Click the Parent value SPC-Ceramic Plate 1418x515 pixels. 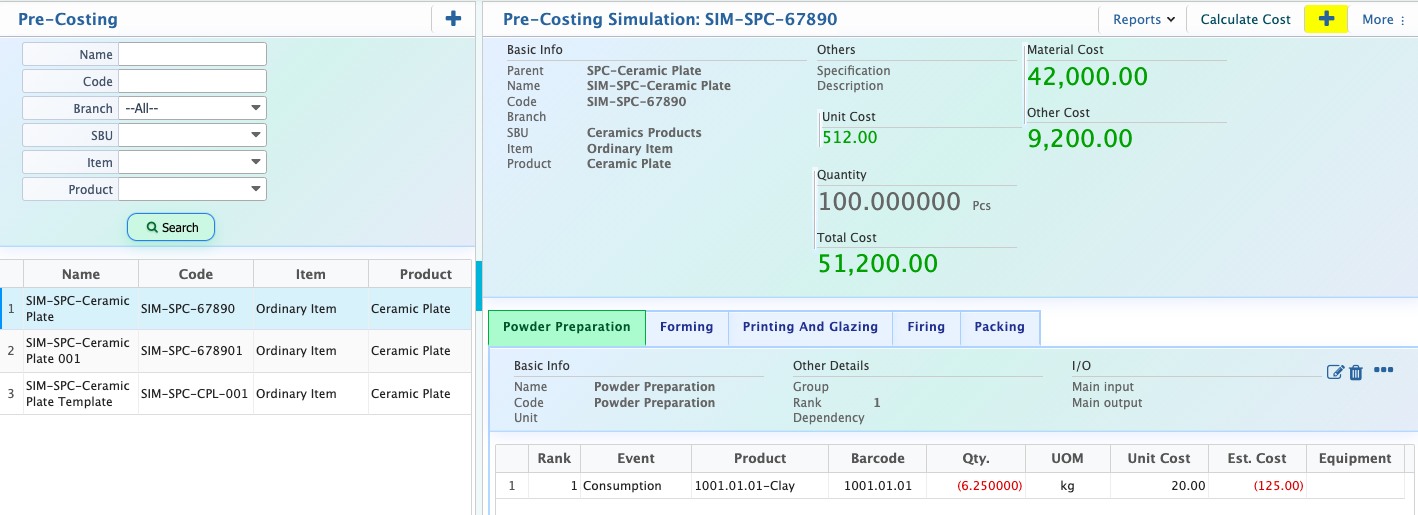[644, 71]
